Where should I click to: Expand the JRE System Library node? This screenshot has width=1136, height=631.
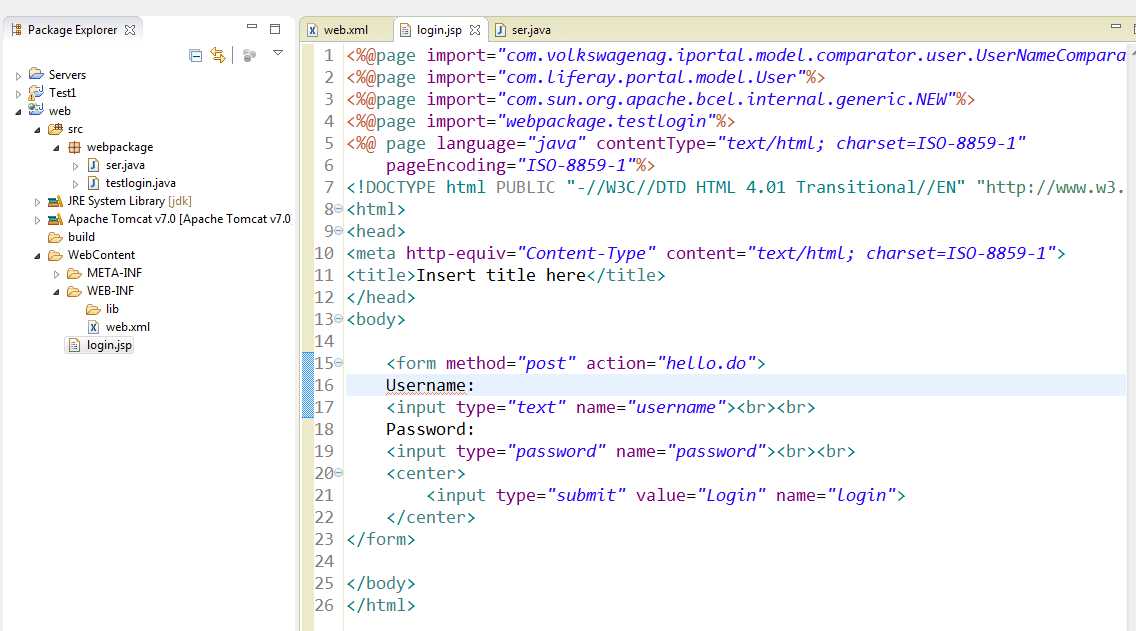coord(38,202)
